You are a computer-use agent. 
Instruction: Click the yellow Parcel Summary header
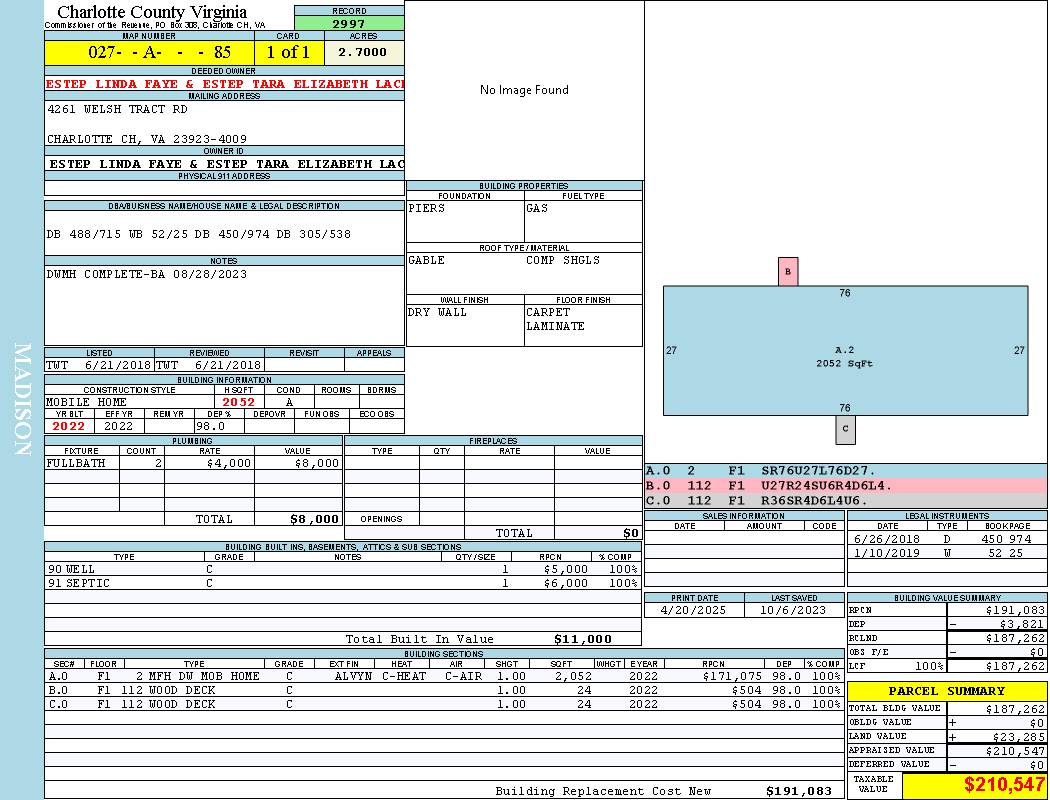[946, 691]
